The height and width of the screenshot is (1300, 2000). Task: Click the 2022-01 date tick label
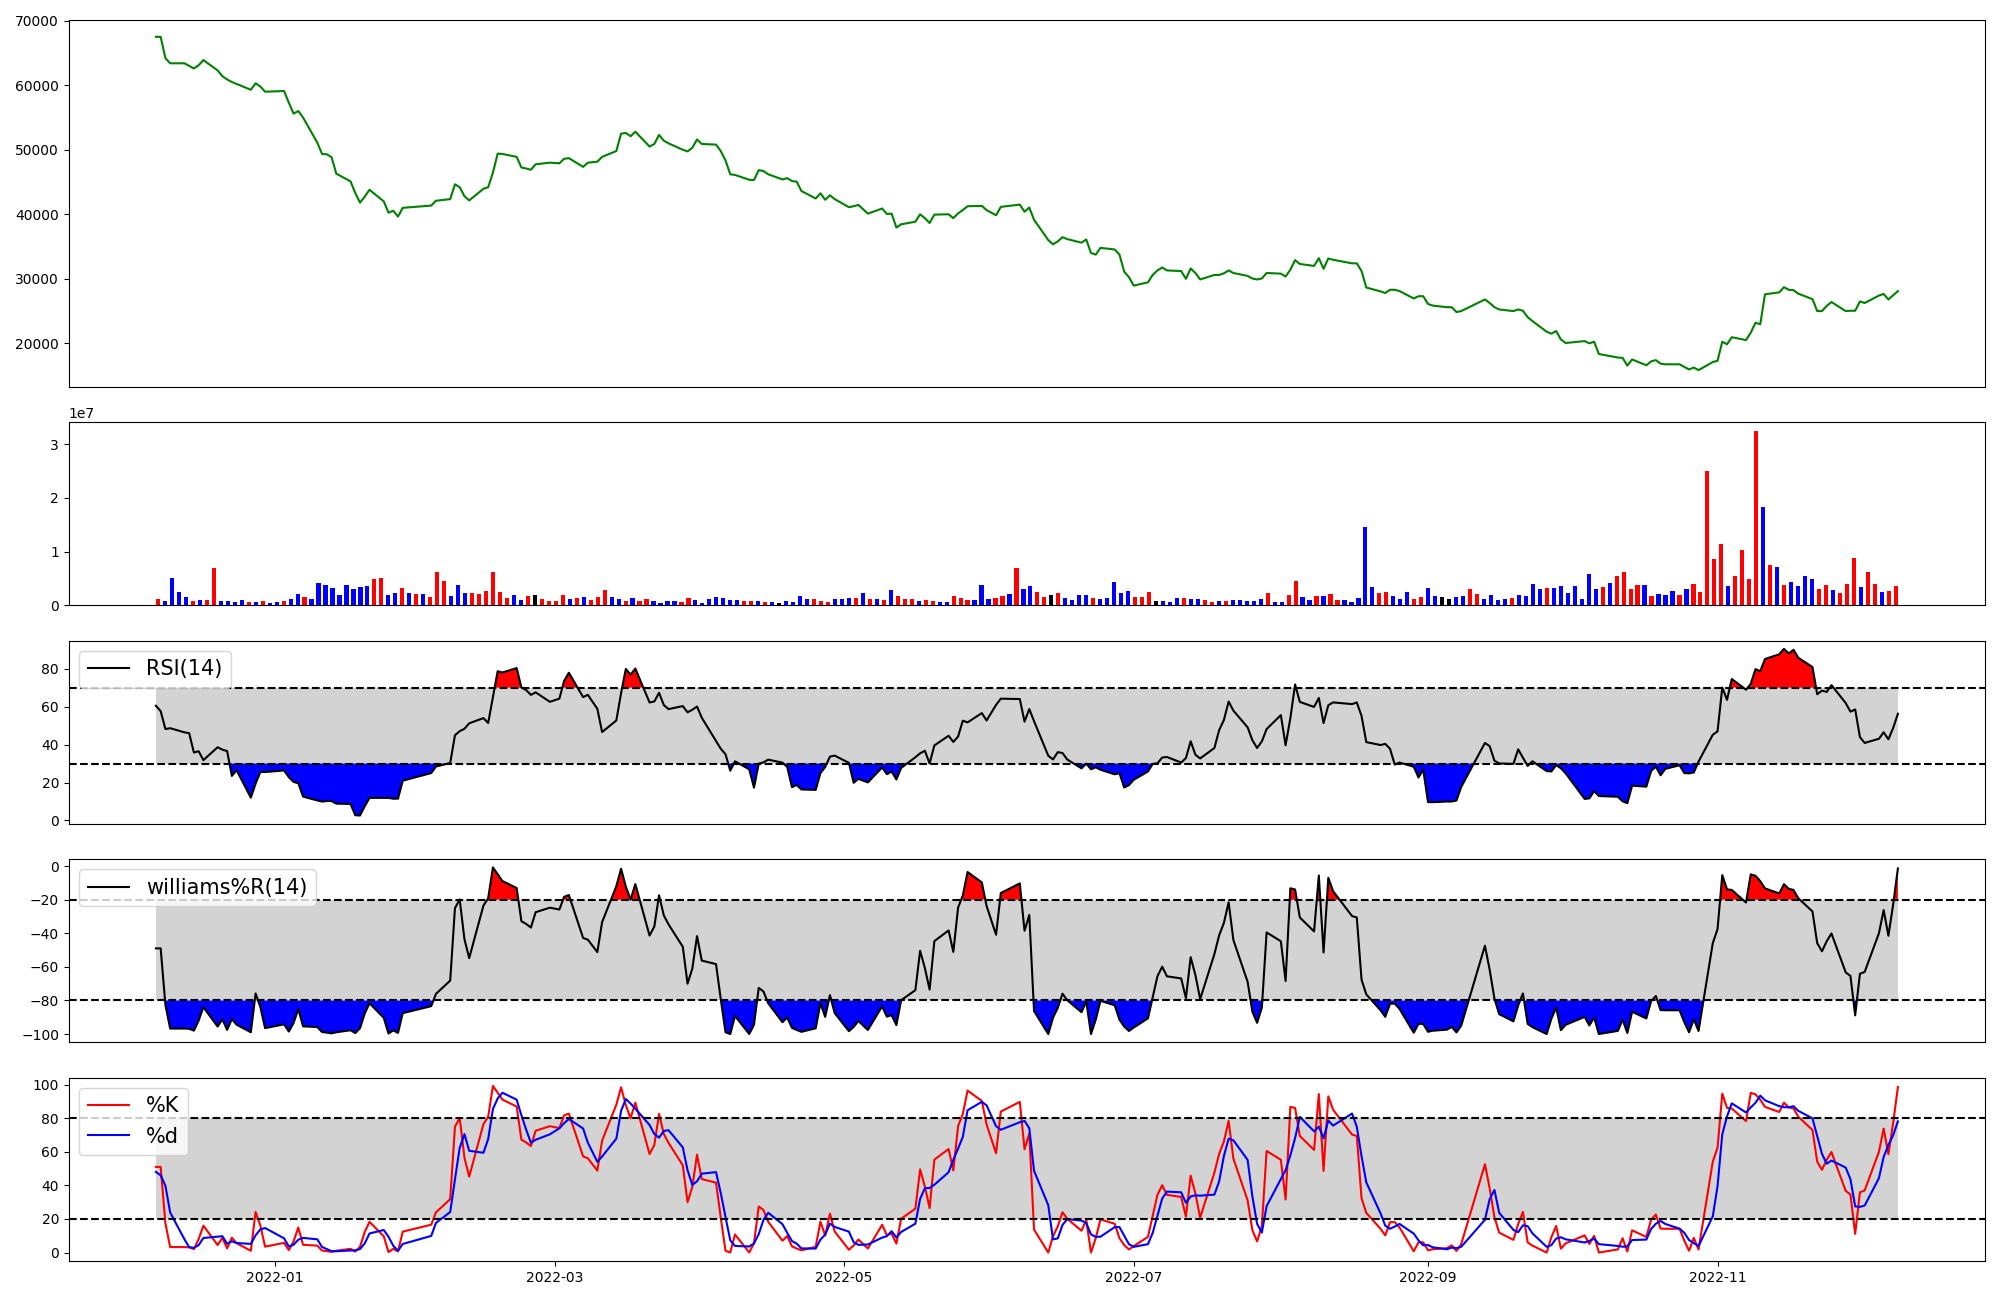click(274, 1277)
